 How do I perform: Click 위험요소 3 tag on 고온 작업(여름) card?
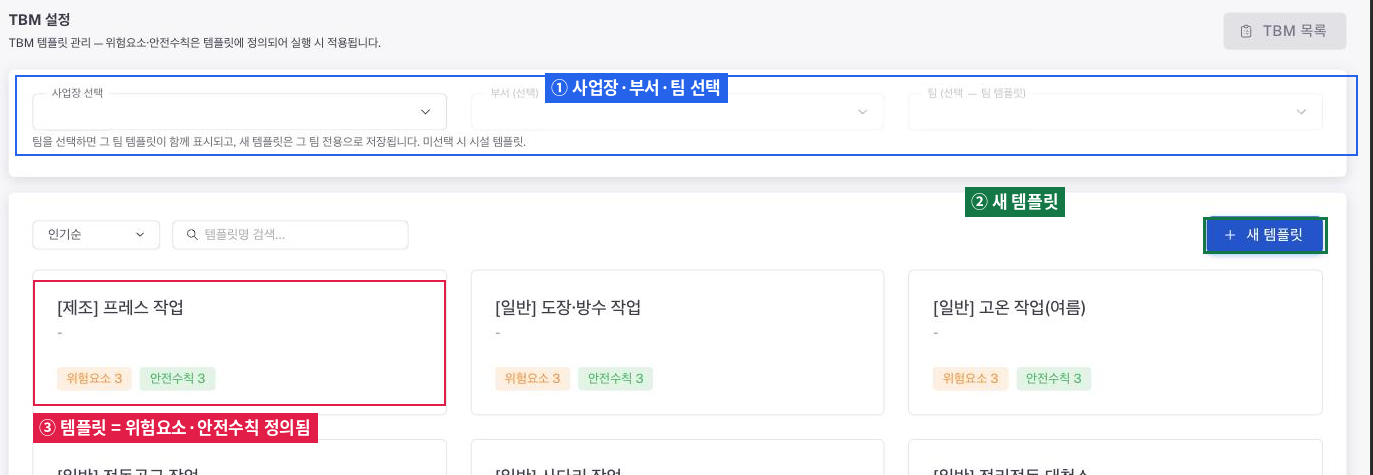pos(970,378)
